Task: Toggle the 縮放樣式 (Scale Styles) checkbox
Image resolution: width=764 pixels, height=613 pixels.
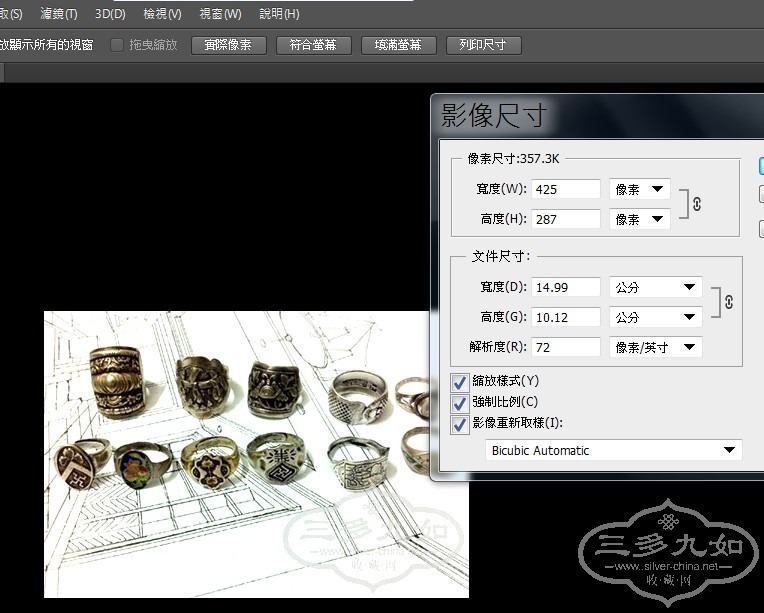Action: point(460,381)
